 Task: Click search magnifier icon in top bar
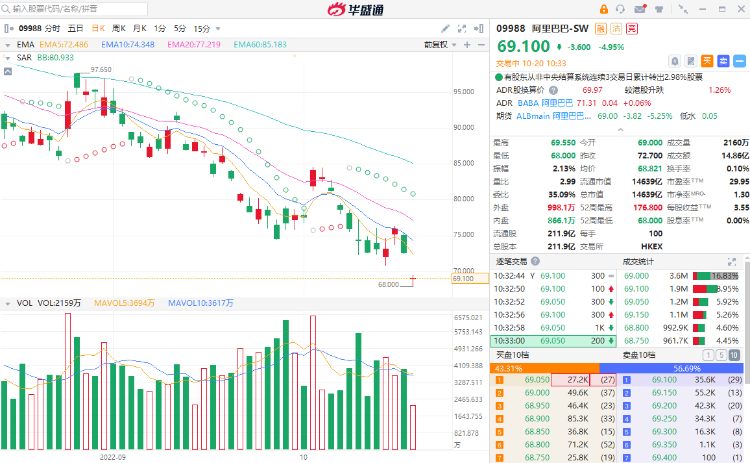(x=6, y=9)
